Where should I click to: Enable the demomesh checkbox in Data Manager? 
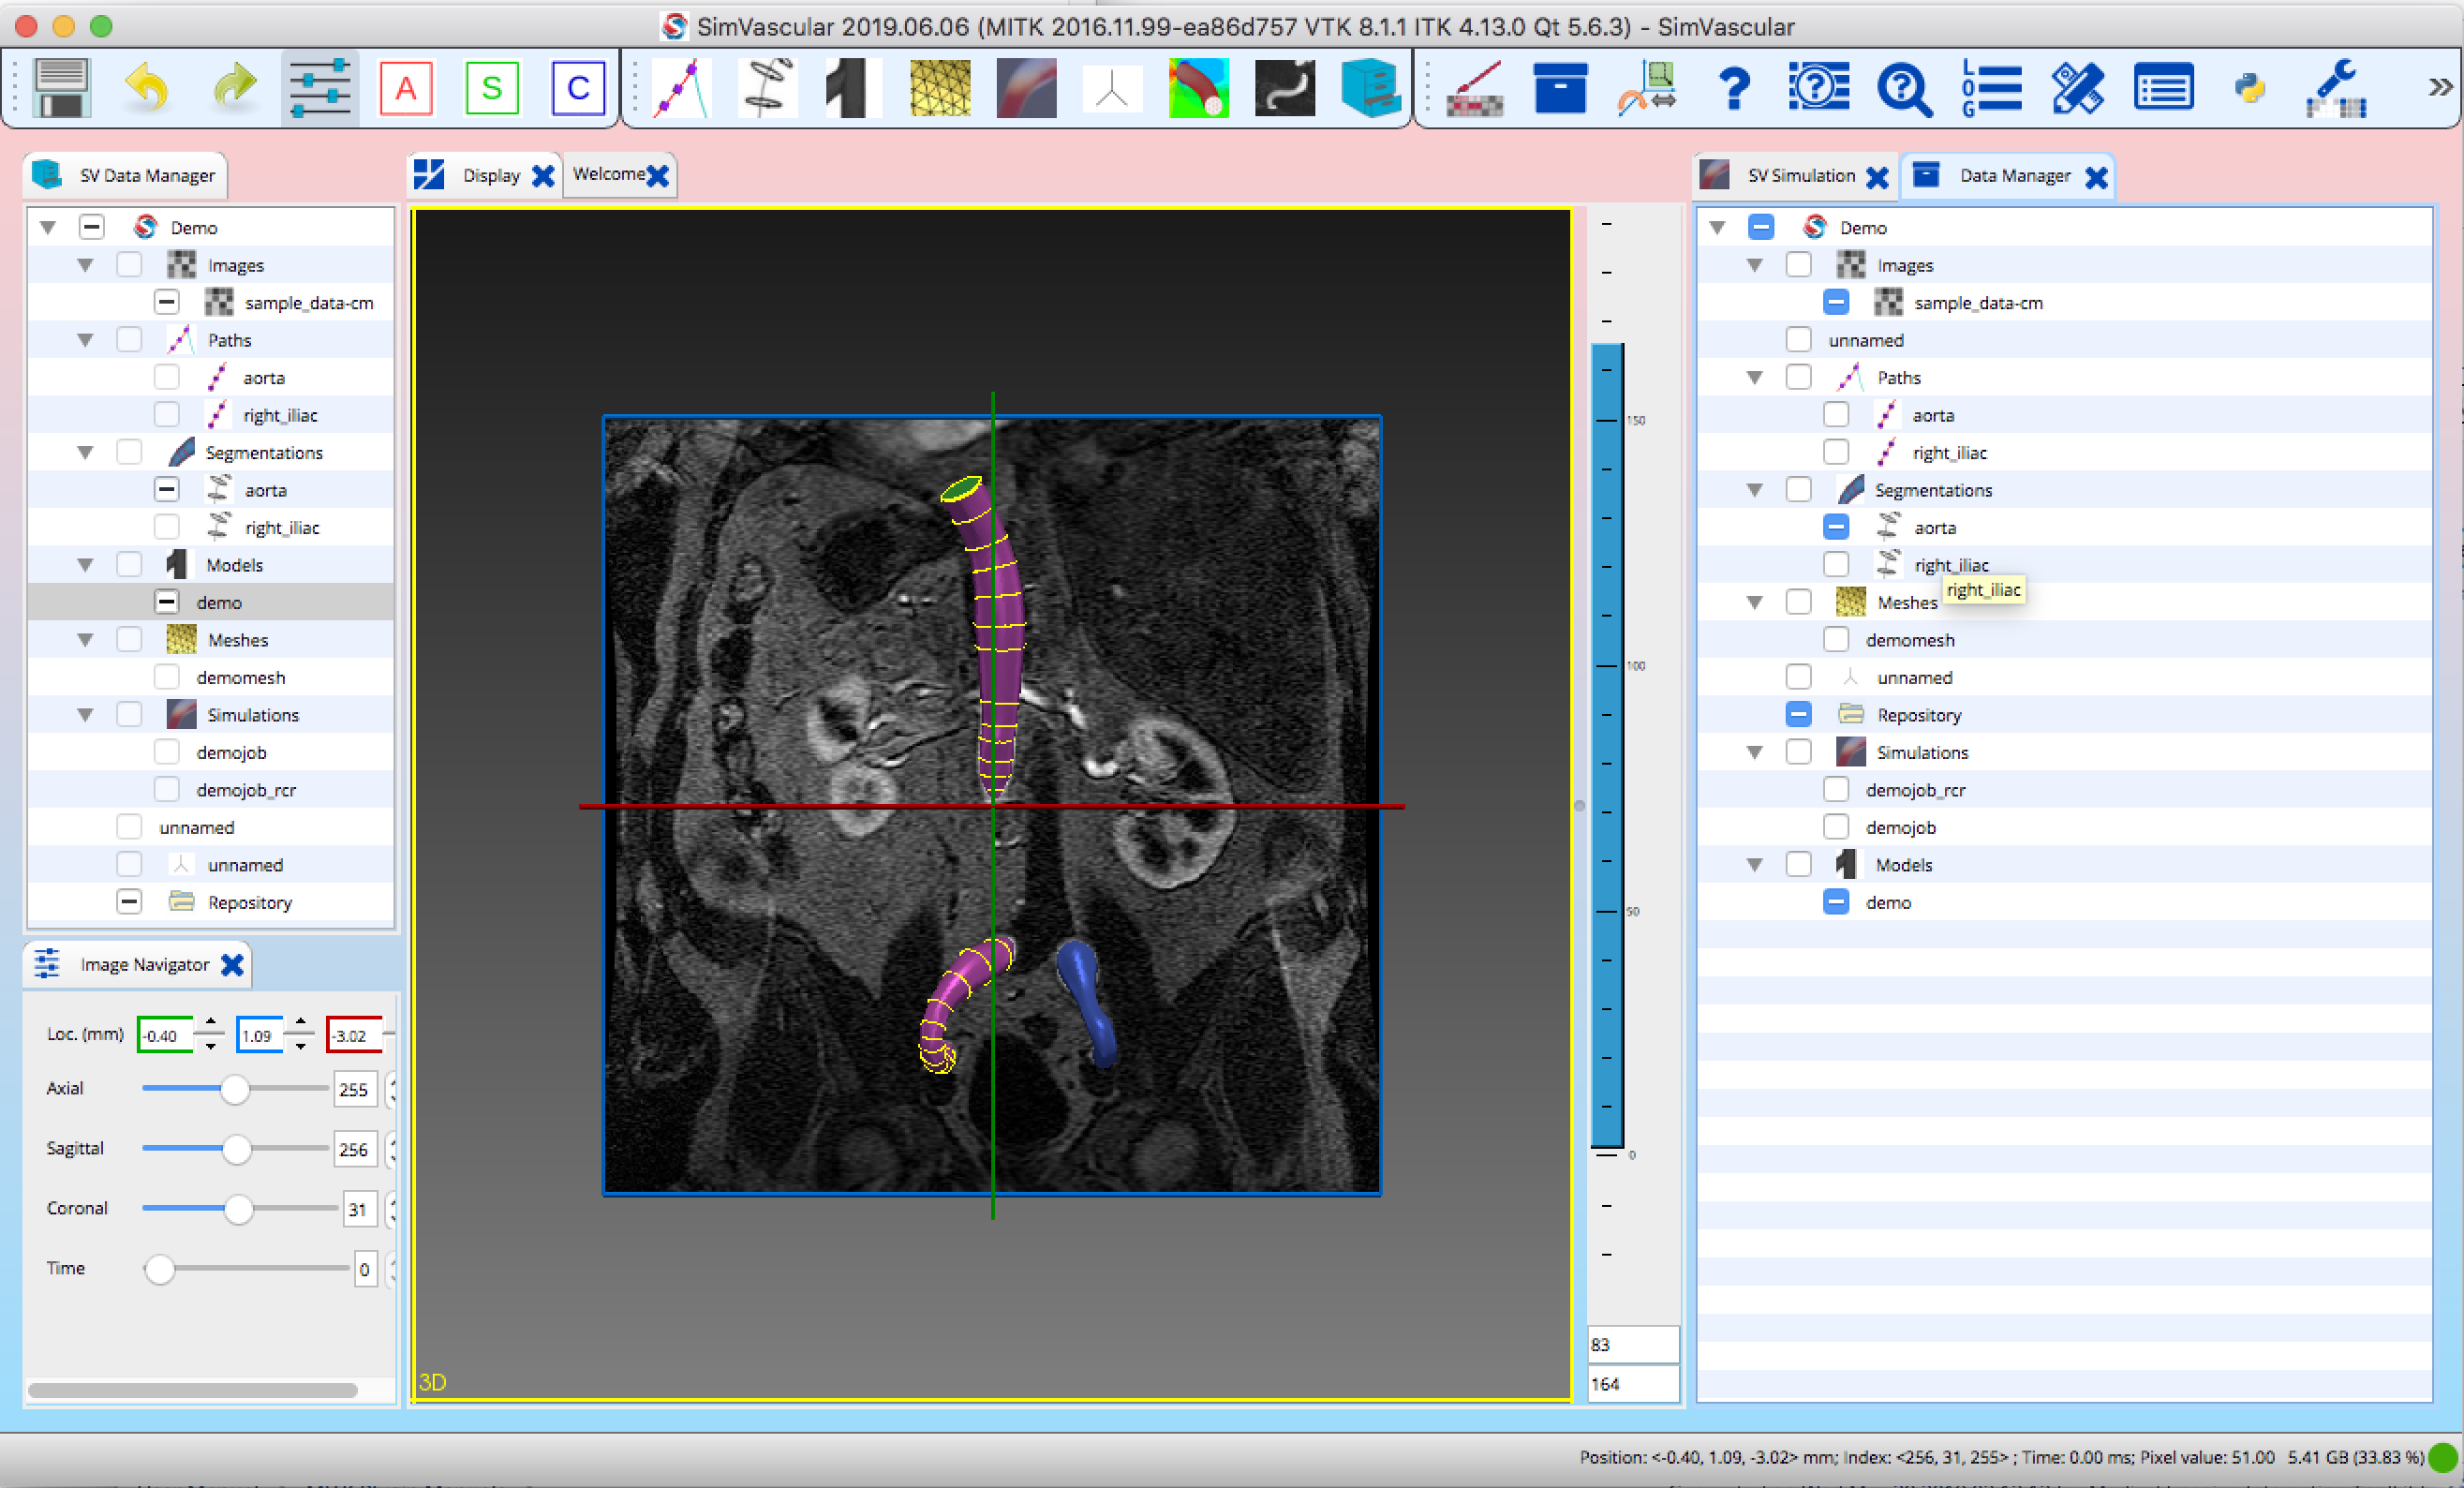coord(1836,639)
